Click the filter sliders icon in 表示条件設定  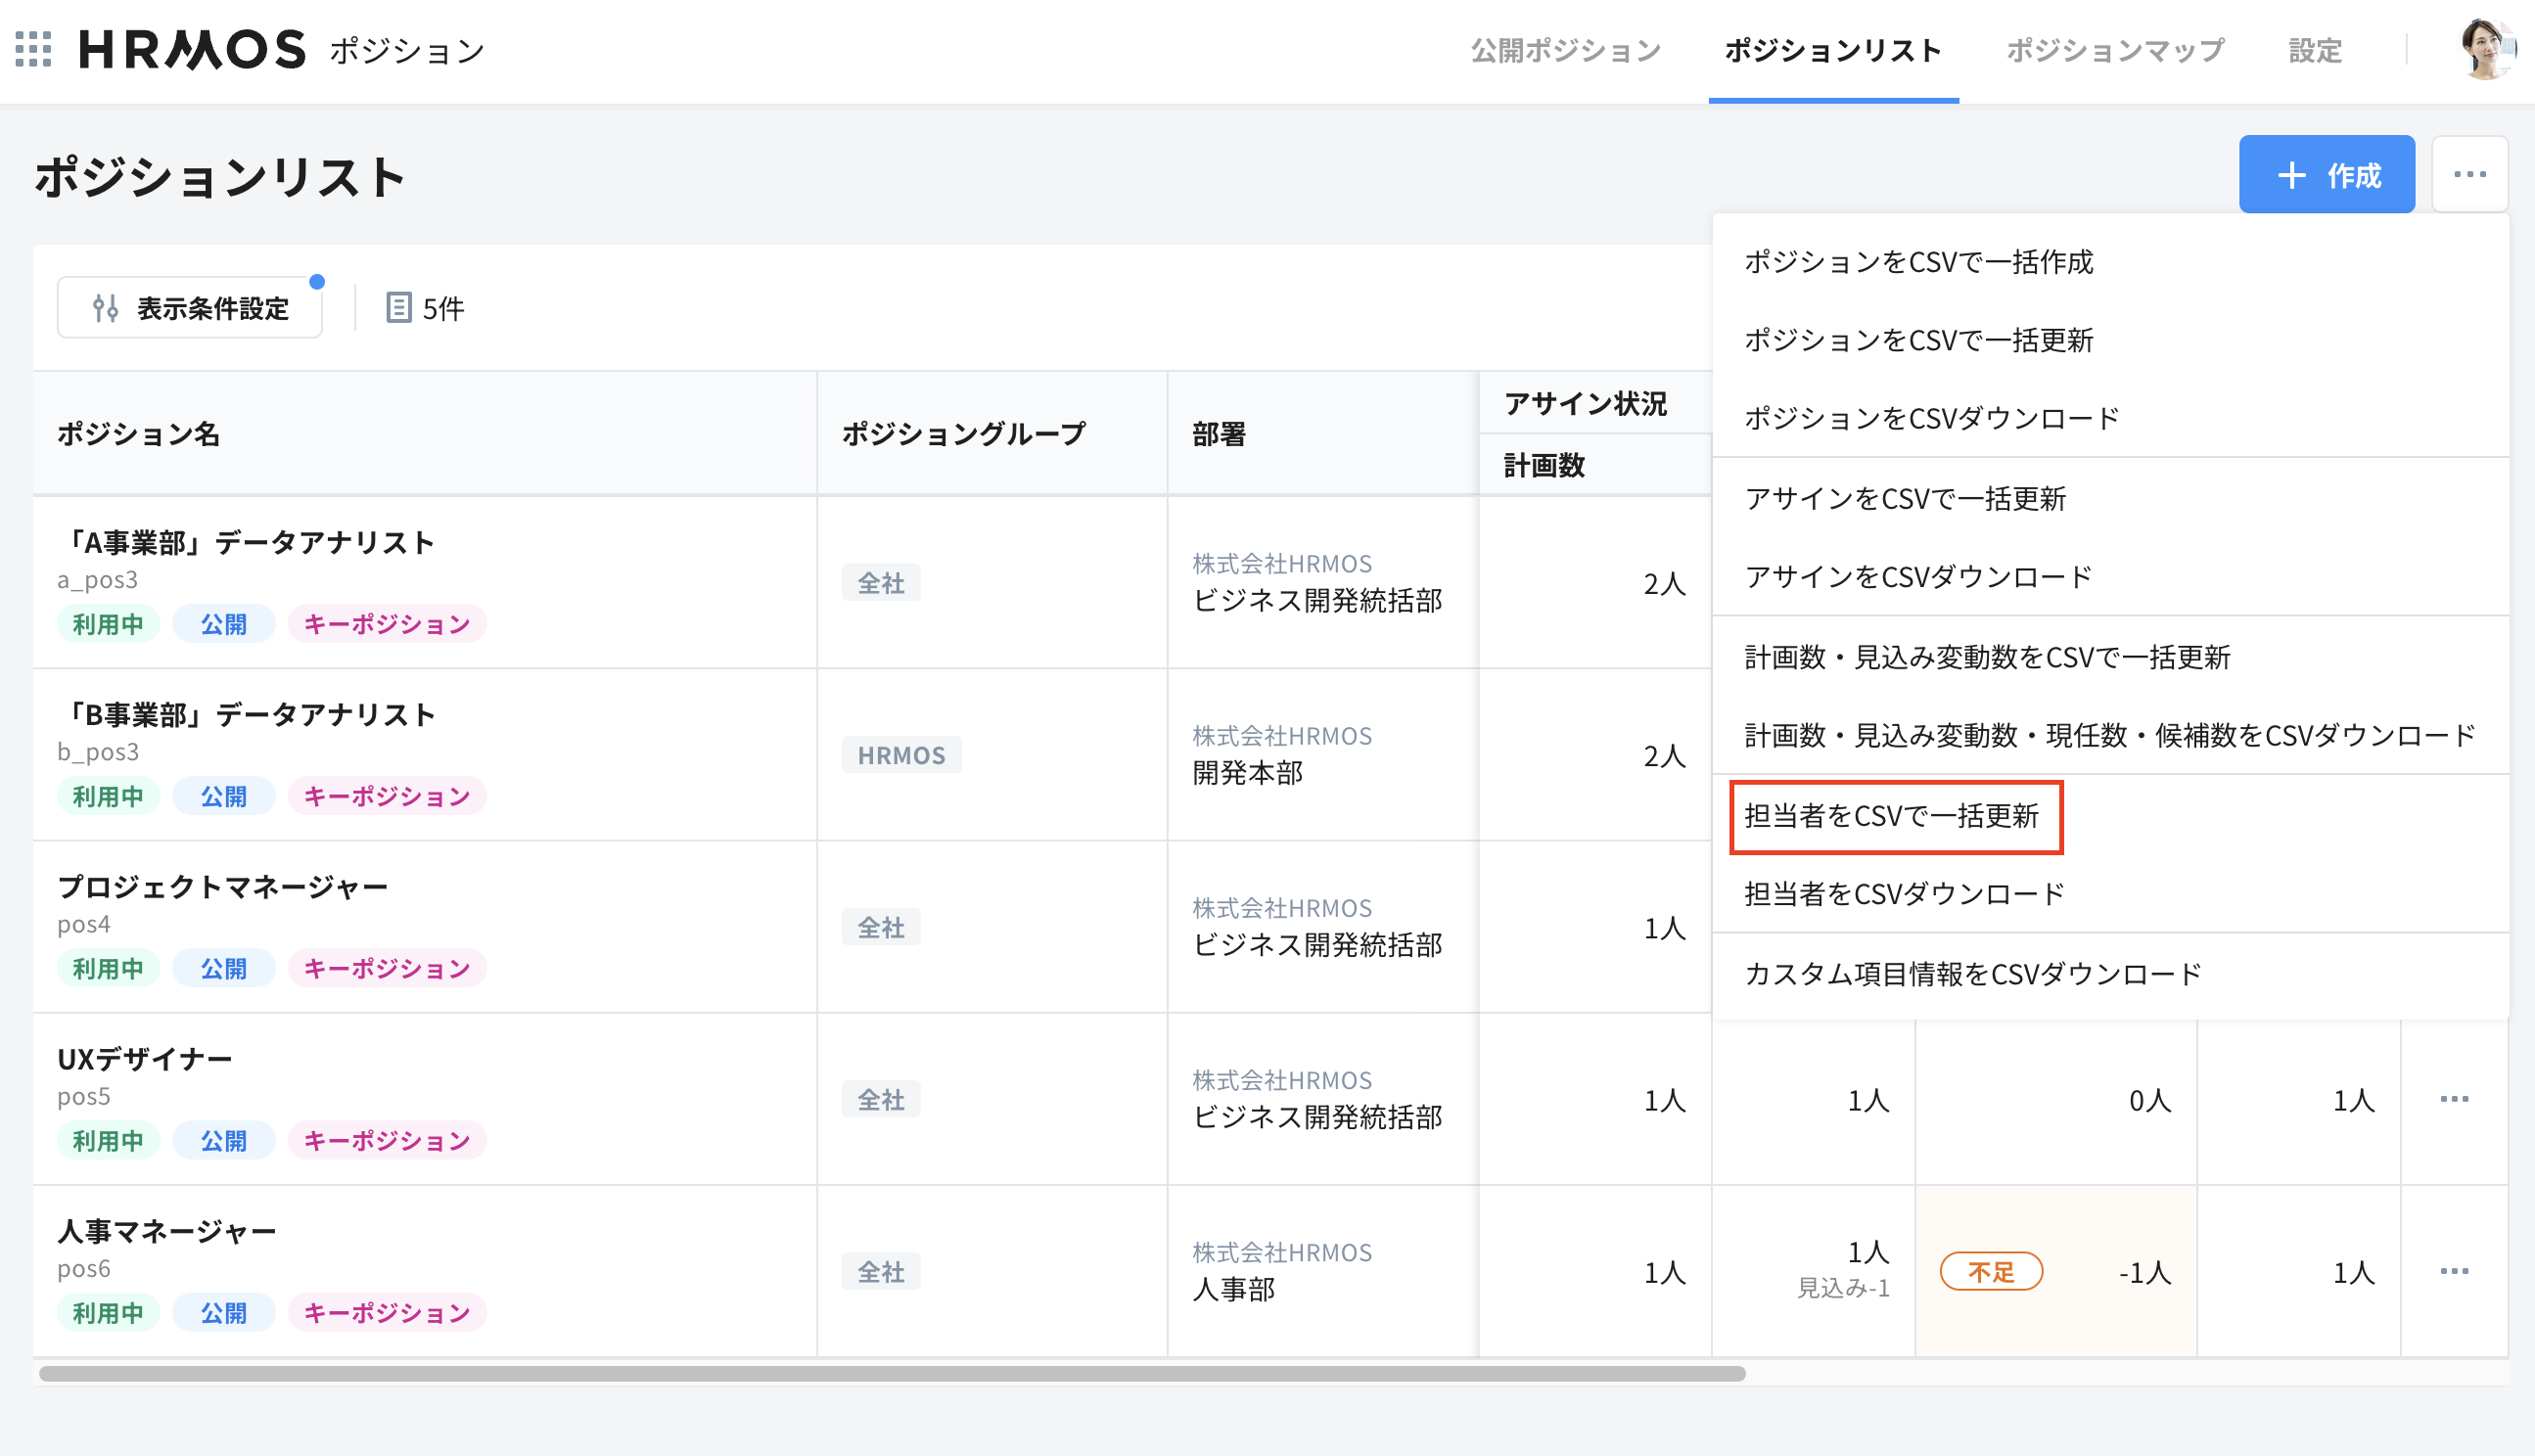pos(107,308)
